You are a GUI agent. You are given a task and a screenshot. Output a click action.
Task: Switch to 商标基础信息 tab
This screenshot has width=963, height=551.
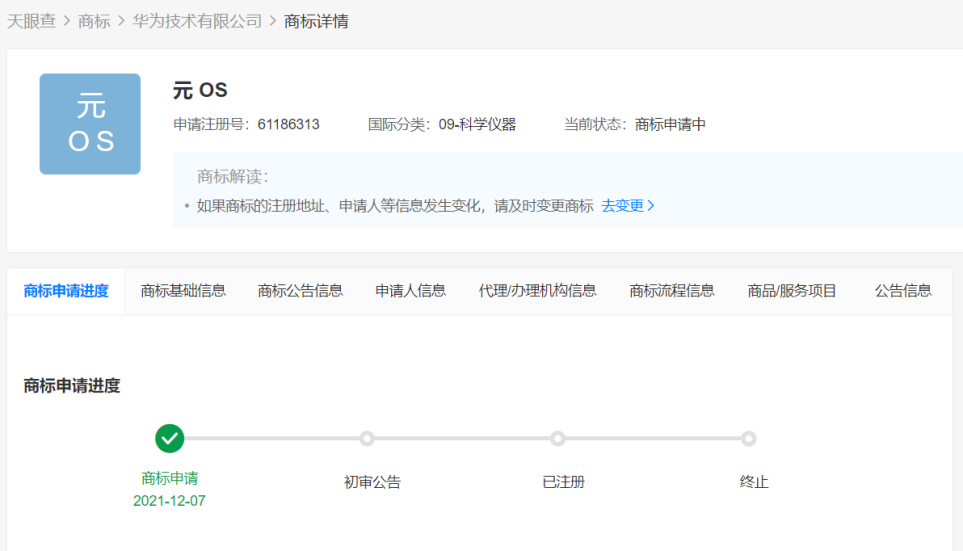(x=183, y=291)
